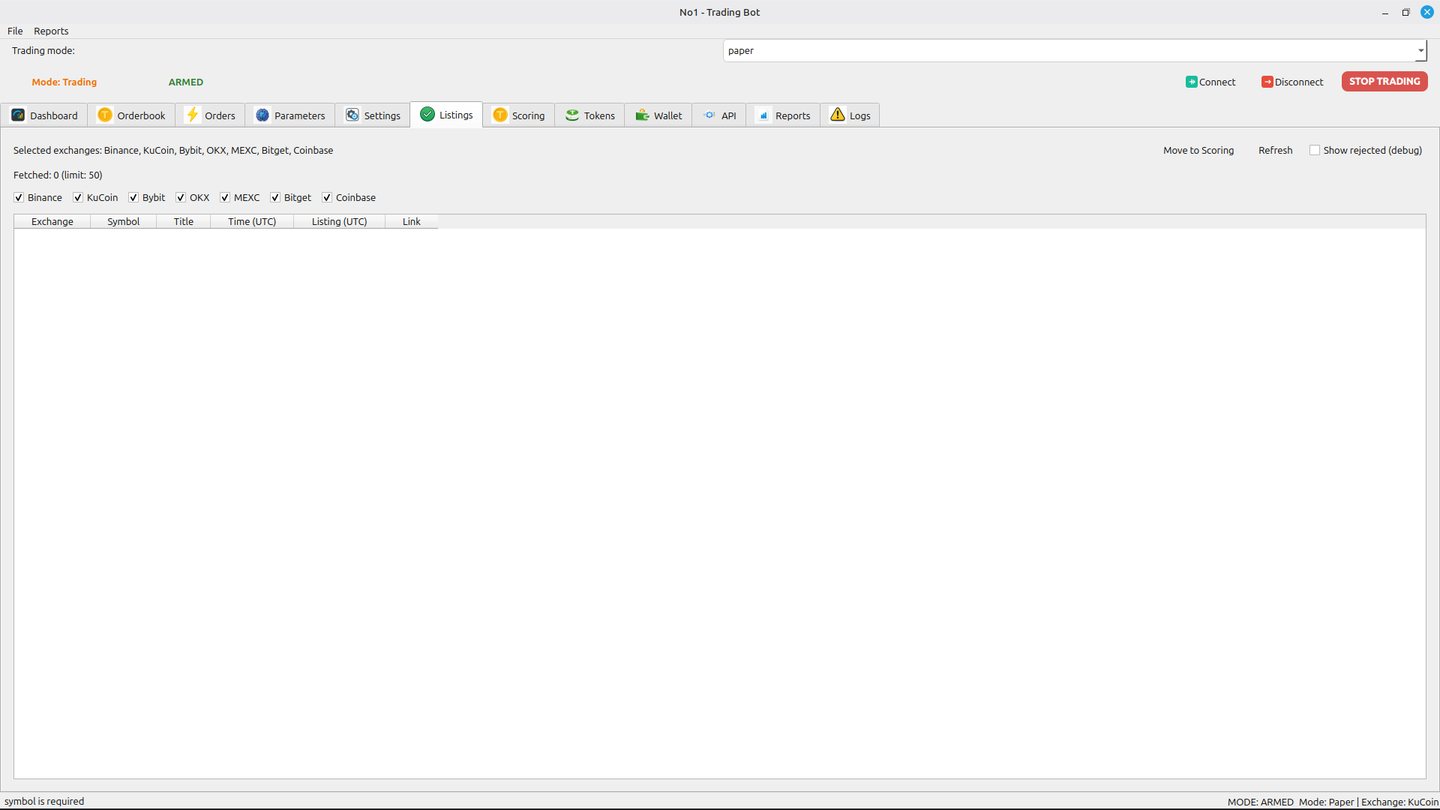Open the Trading mode dropdown arrow
This screenshot has width=1440, height=810.
click(1420, 51)
